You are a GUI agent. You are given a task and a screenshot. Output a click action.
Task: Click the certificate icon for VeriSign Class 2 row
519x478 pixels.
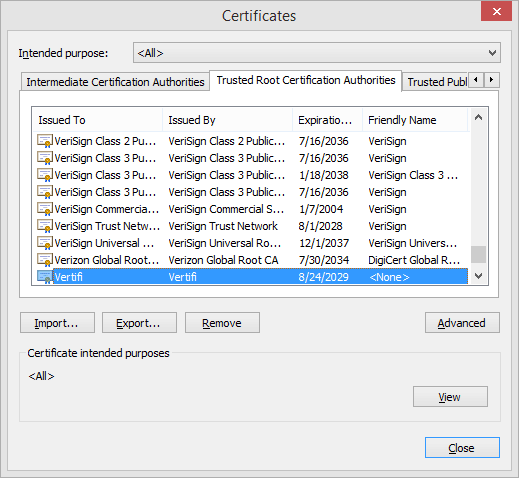click(45, 141)
